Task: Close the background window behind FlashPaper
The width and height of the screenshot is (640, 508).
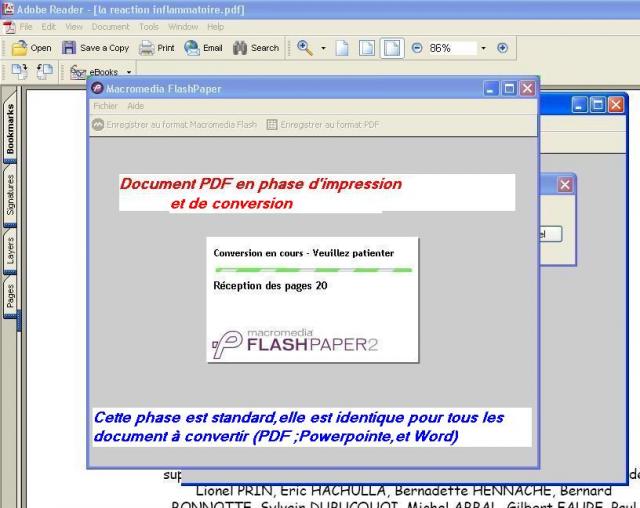Action: (x=616, y=105)
